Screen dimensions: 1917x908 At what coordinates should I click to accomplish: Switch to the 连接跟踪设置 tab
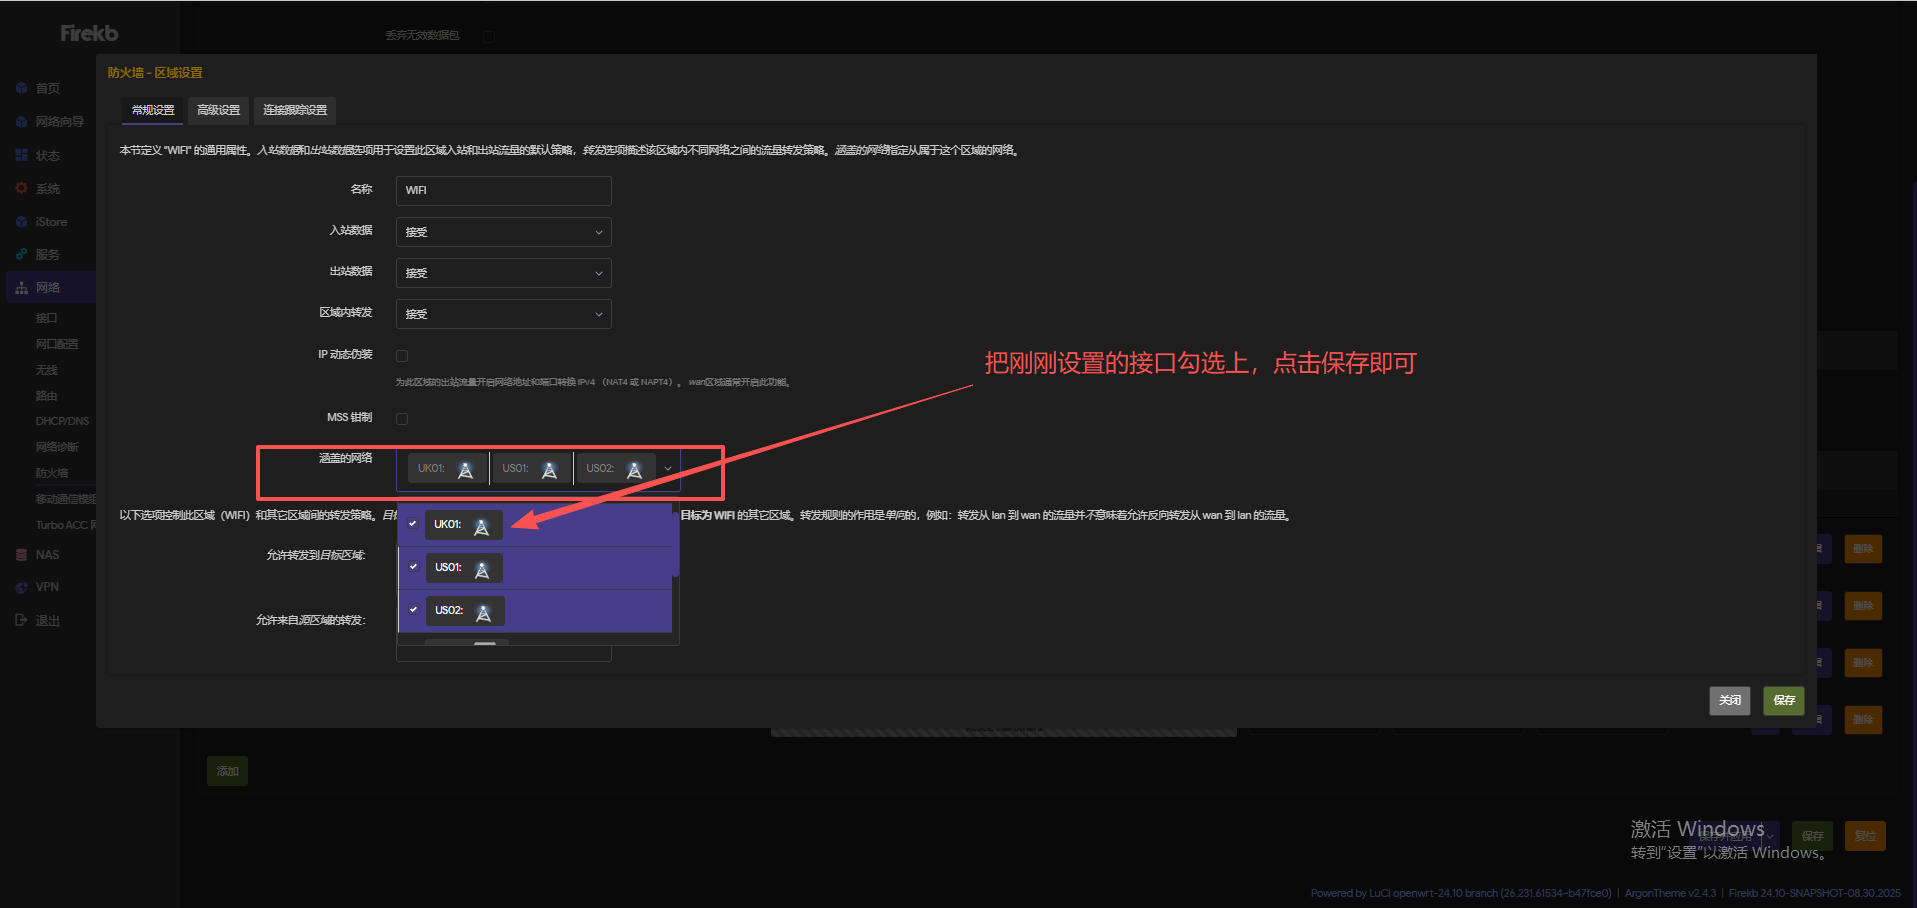295,110
